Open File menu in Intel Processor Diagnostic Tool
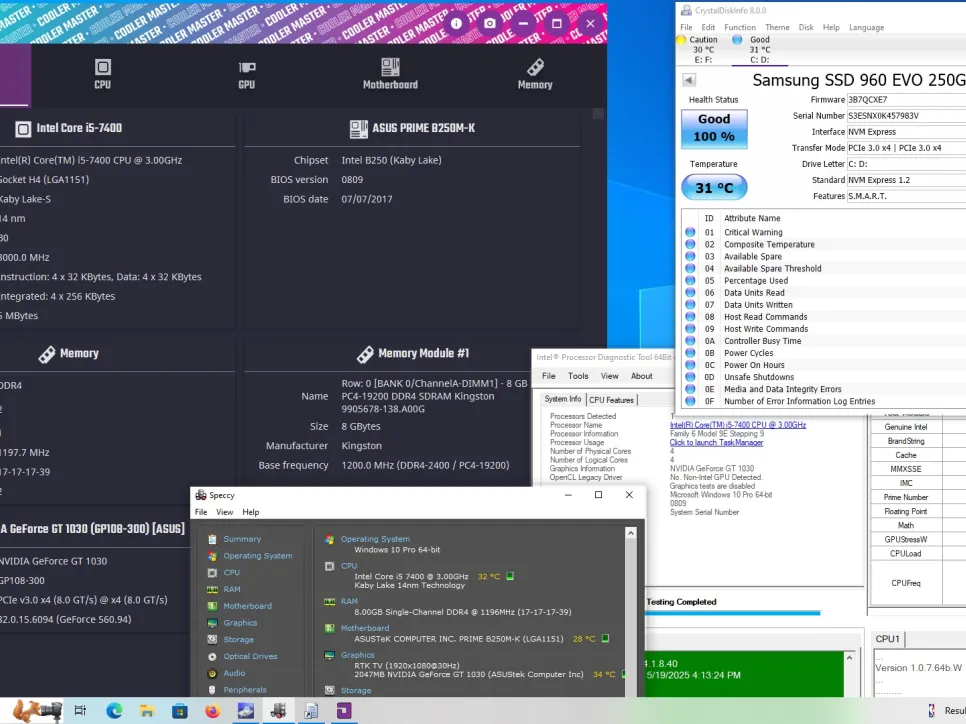This screenshot has width=966, height=724. pyautogui.click(x=548, y=376)
